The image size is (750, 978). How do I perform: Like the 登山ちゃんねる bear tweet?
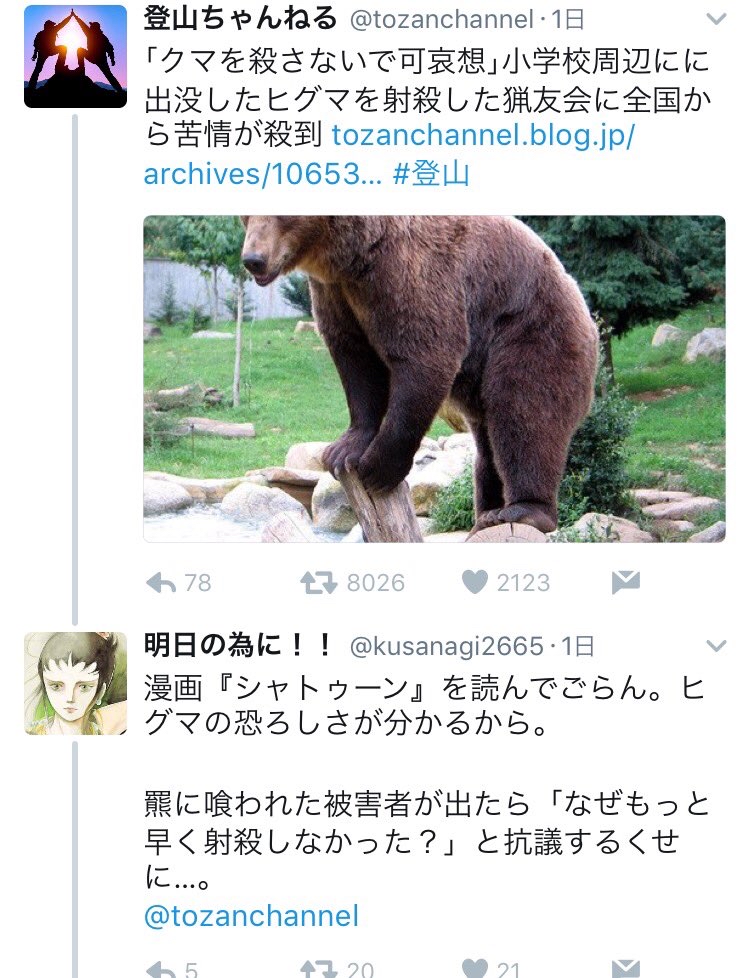[x=474, y=582]
